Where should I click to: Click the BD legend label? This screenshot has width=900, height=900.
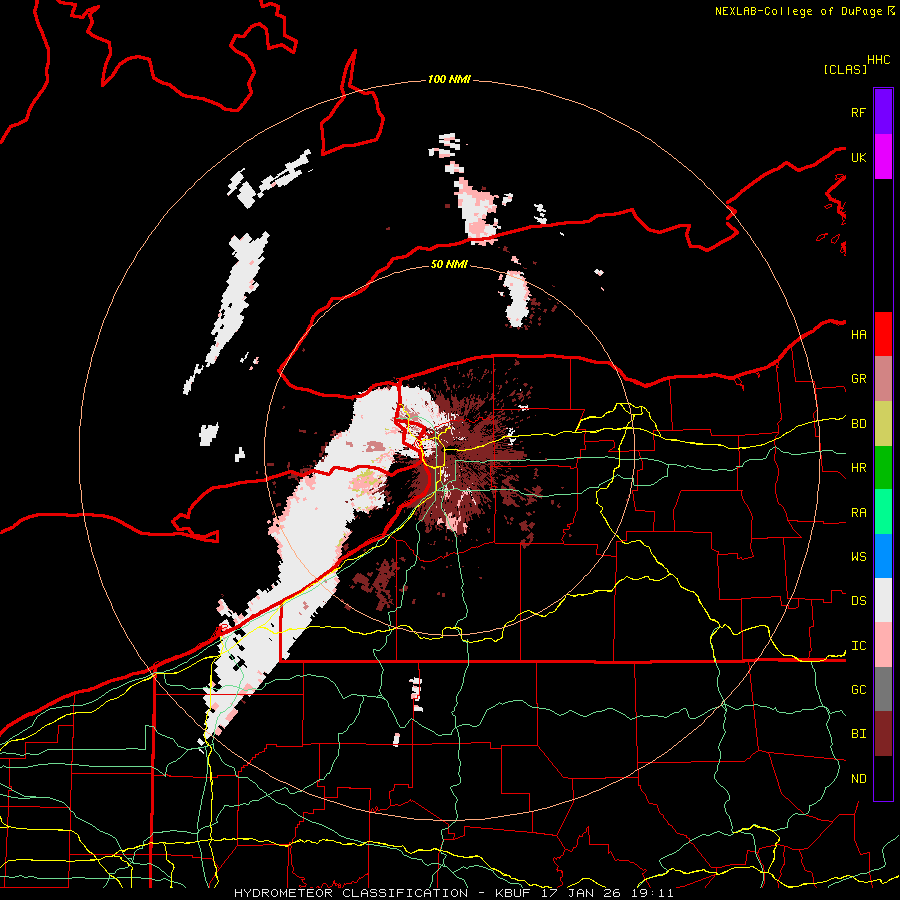click(859, 424)
